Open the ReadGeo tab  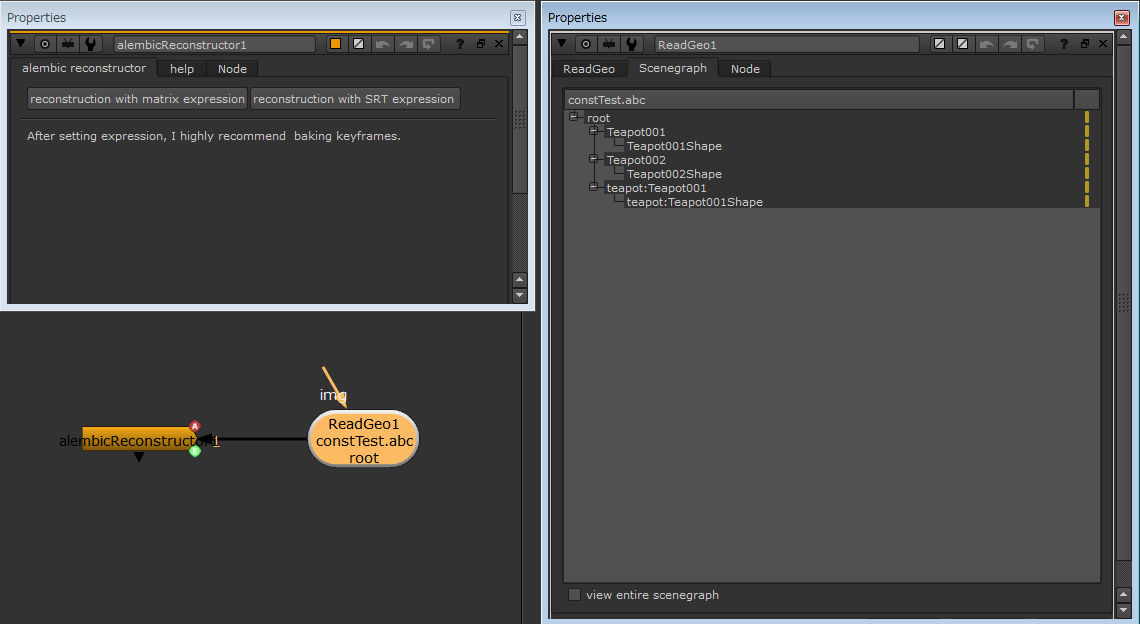(589, 69)
